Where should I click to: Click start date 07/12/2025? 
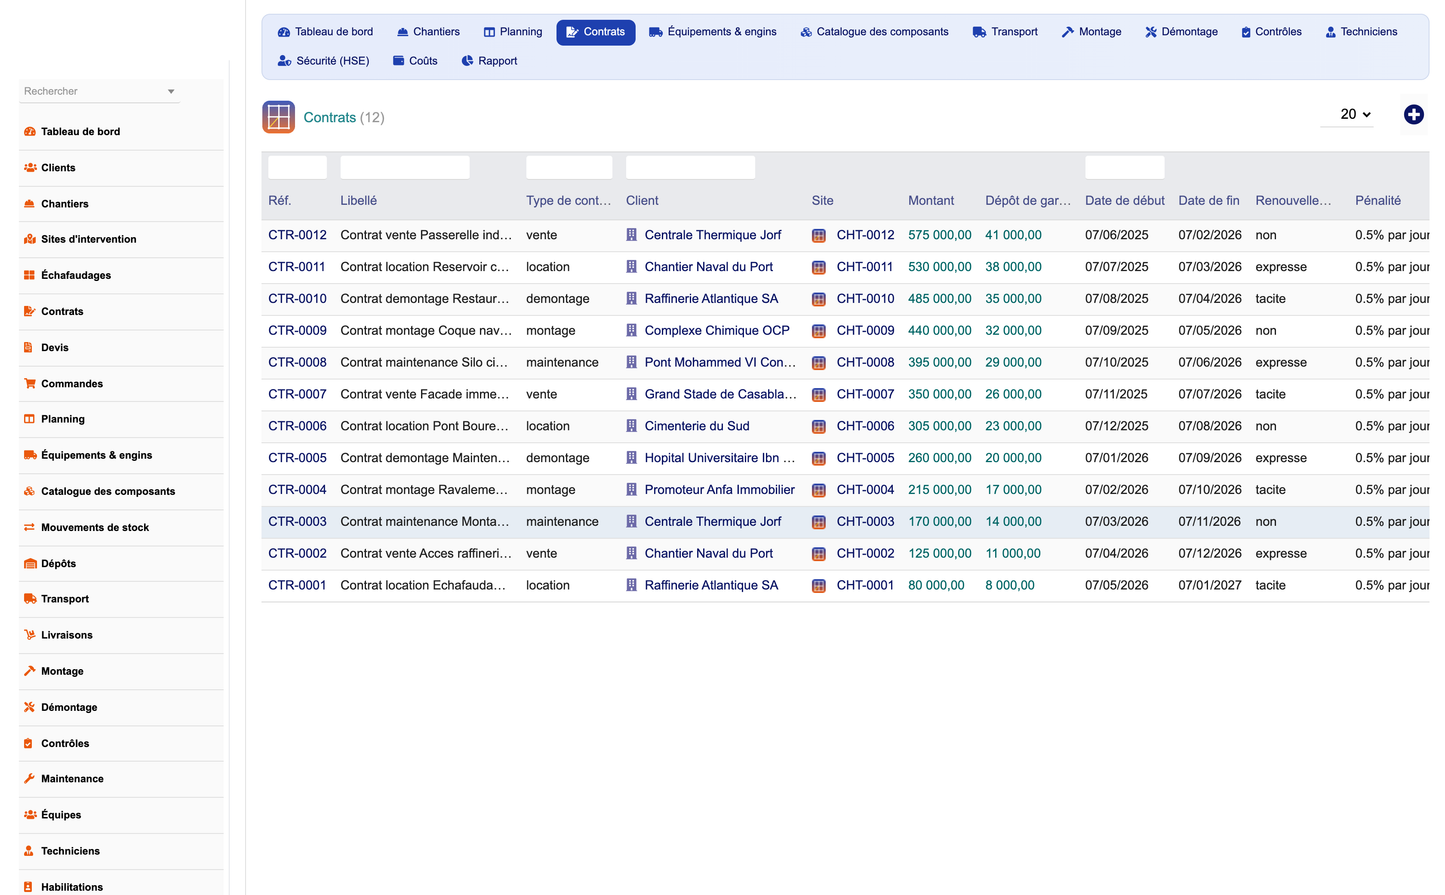[x=1117, y=426]
